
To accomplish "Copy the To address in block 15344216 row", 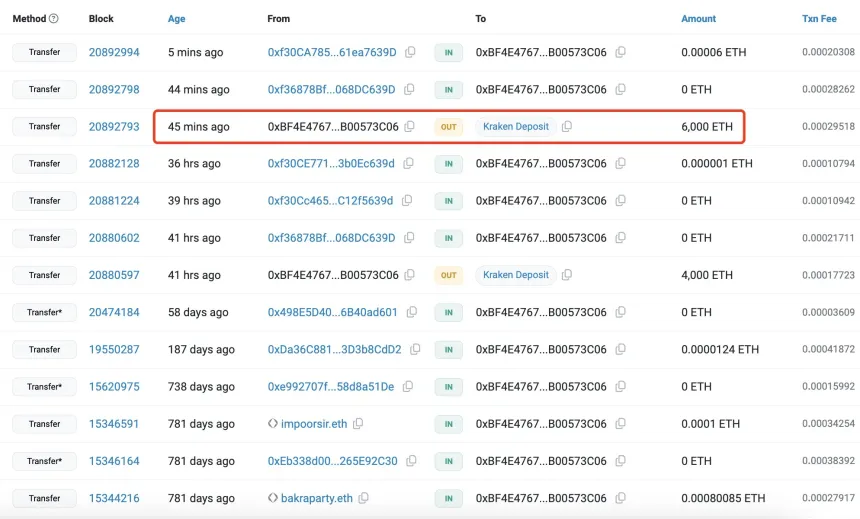I will [621, 498].
